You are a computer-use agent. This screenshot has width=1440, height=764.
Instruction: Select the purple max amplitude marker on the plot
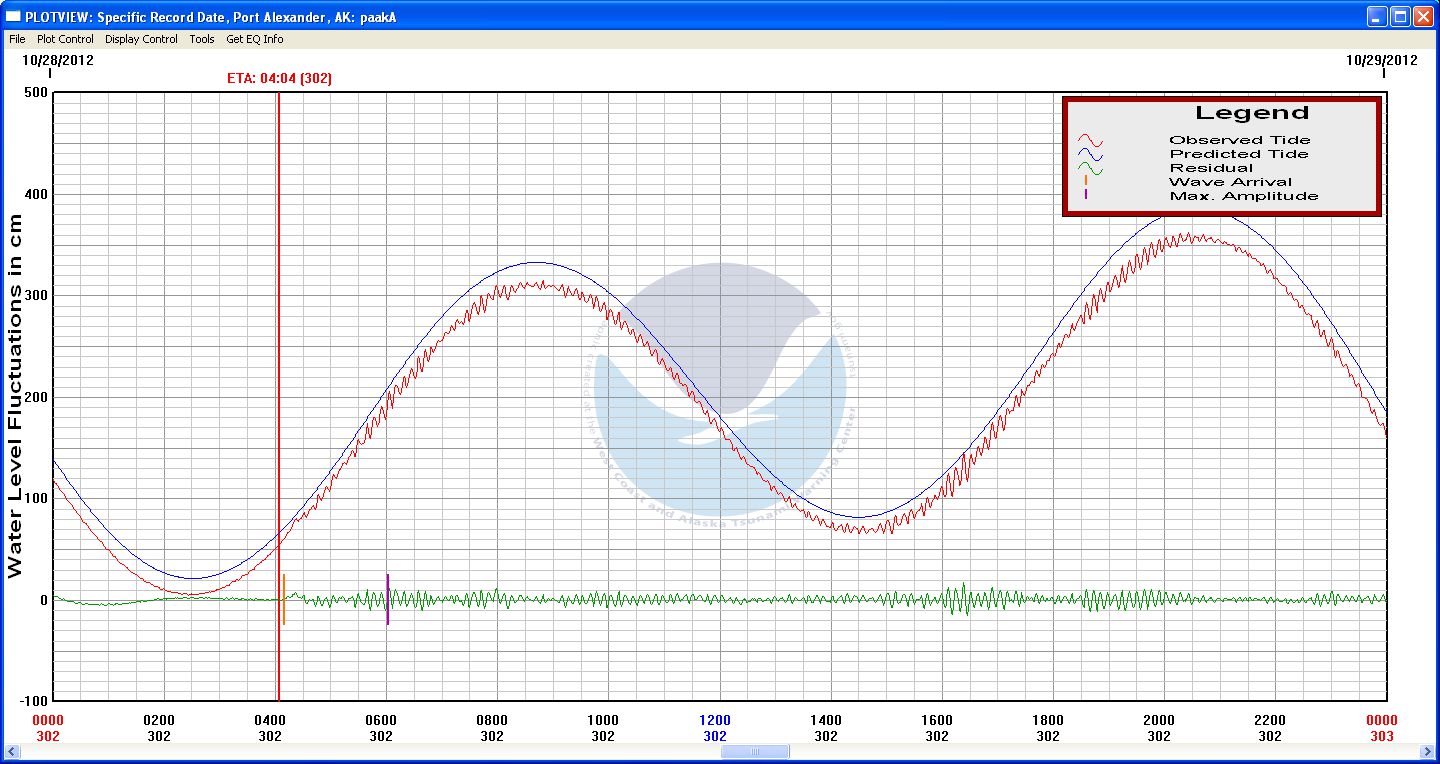point(387,599)
